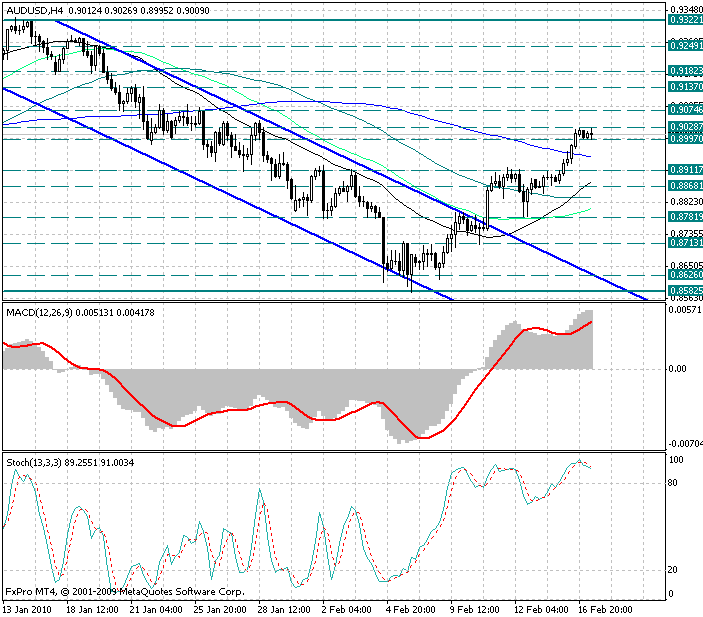703x617 pixels.
Task: Click the 0.8997 price level label
Action: click(685, 139)
